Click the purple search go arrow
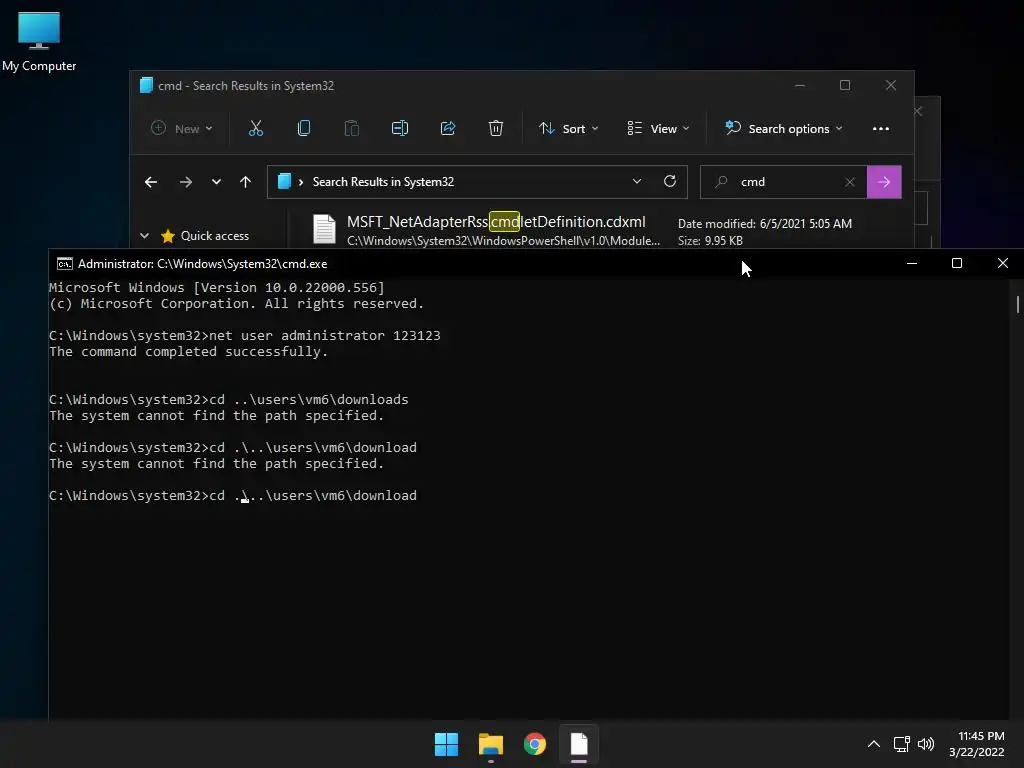Screen dimensions: 1024x768 click(x=884, y=182)
